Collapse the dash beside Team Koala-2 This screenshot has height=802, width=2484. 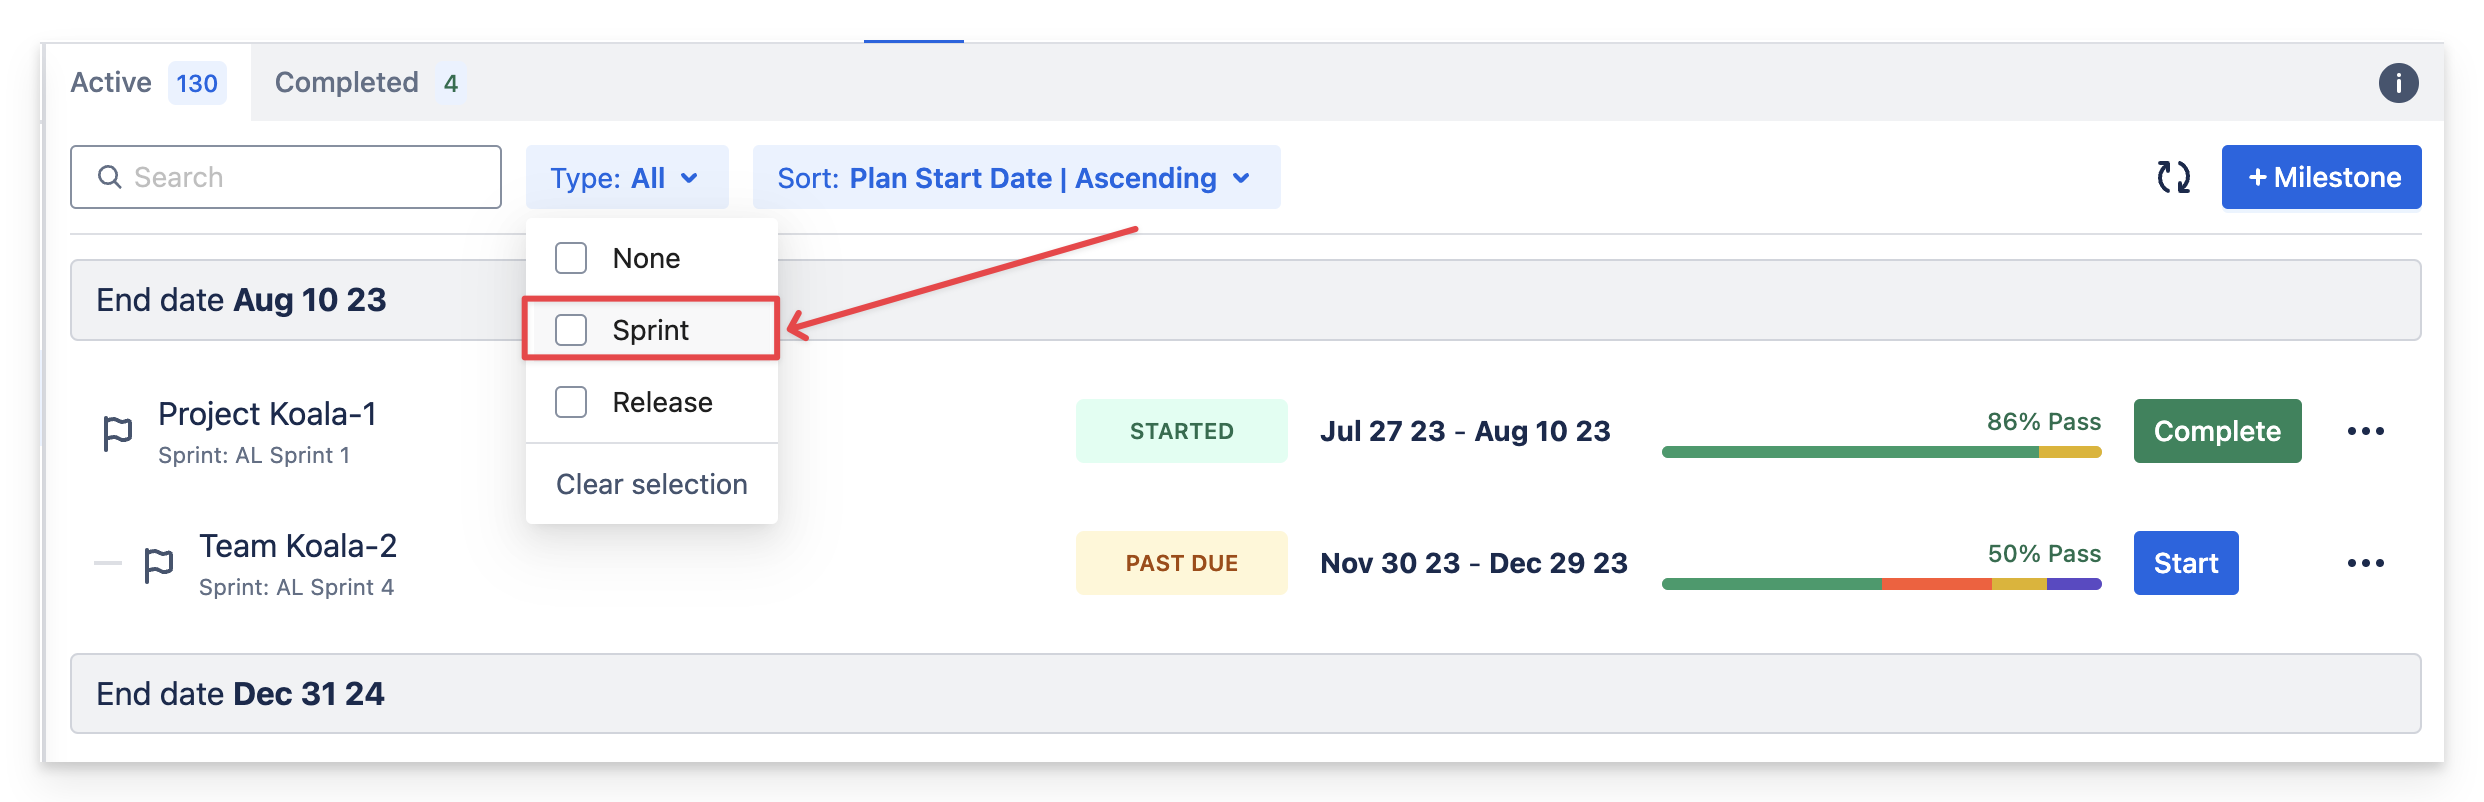coord(107,563)
